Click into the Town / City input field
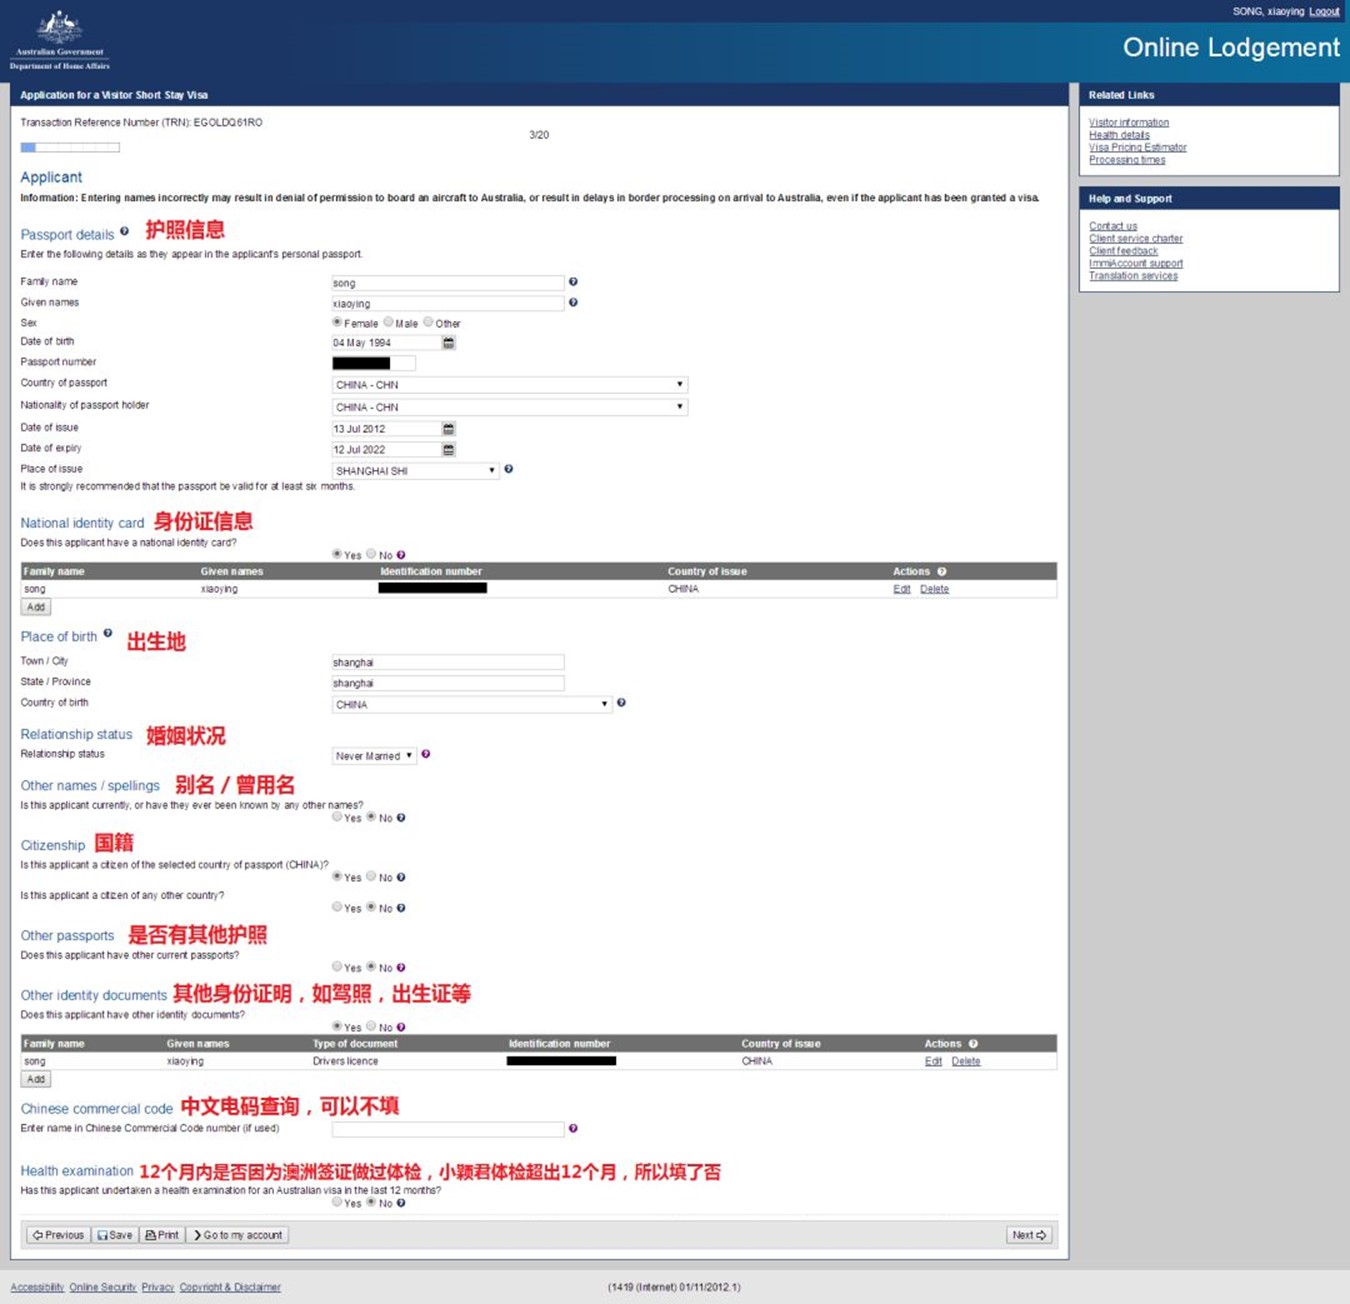The height and width of the screenshot is (1304, 1350). [x=448, y=662]
